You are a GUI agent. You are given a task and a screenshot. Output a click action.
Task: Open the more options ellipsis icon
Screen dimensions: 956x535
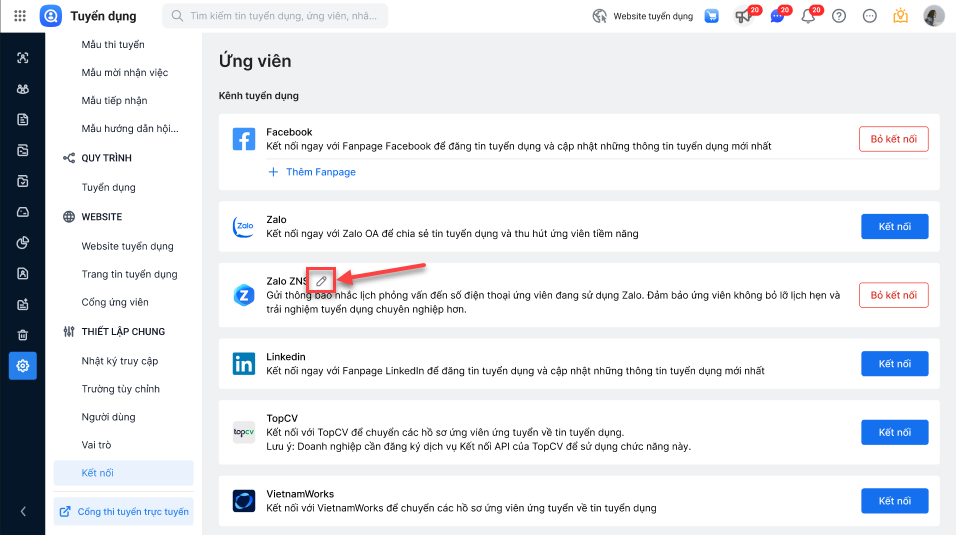[x=869, y=16]
